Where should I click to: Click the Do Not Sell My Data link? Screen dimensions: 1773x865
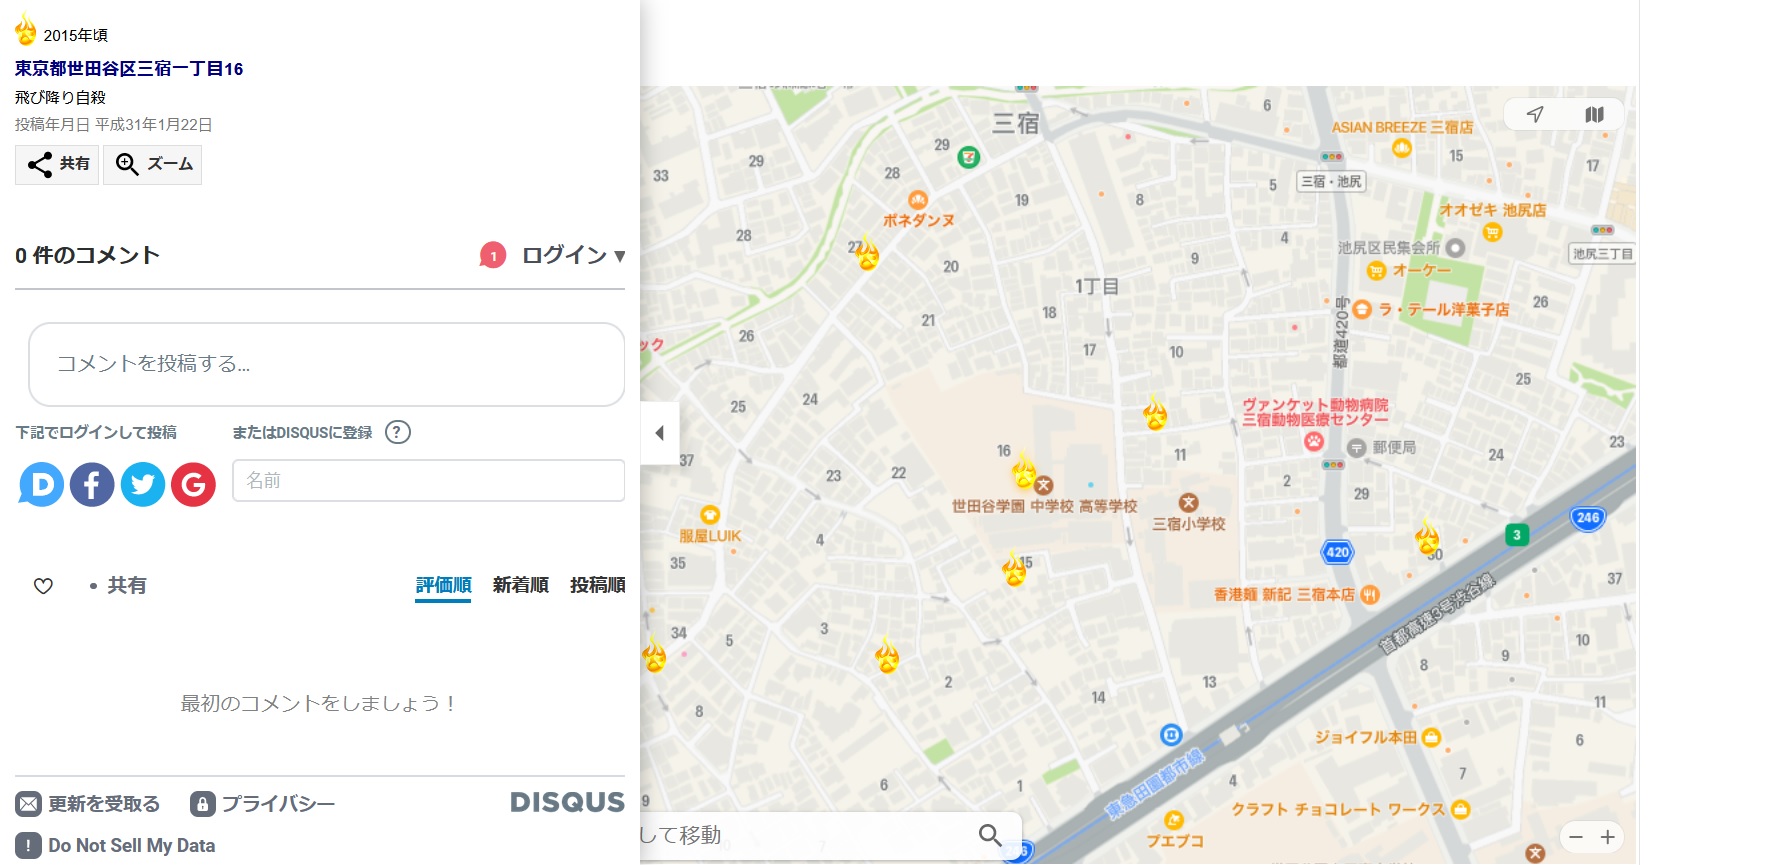click(116, 846)
